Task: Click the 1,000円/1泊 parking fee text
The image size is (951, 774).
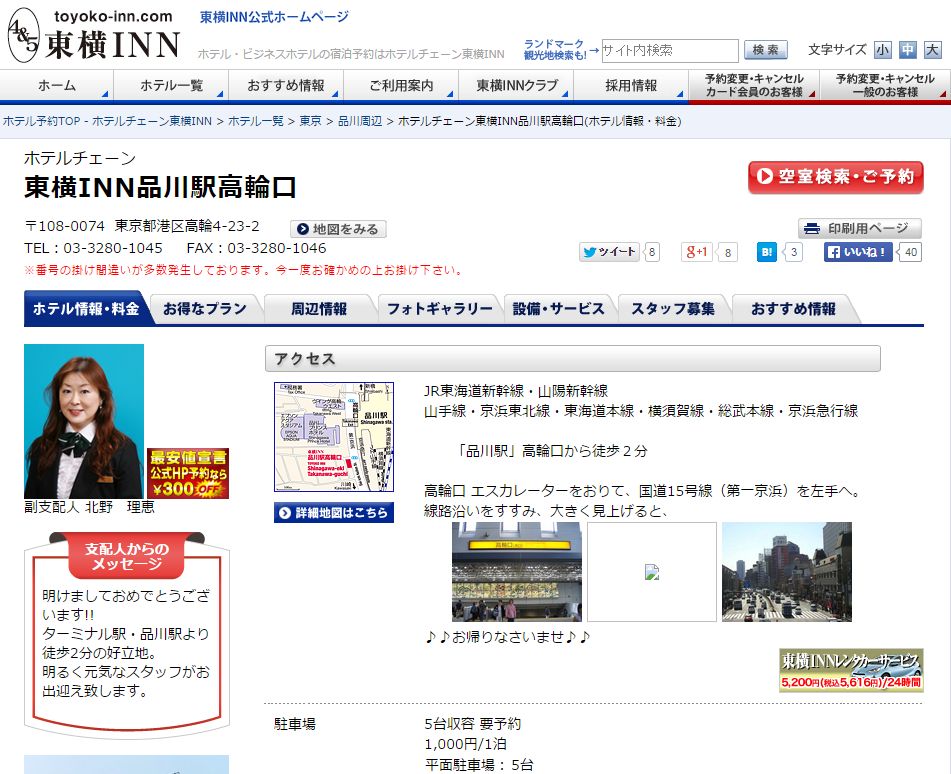Action: point(466,744)
